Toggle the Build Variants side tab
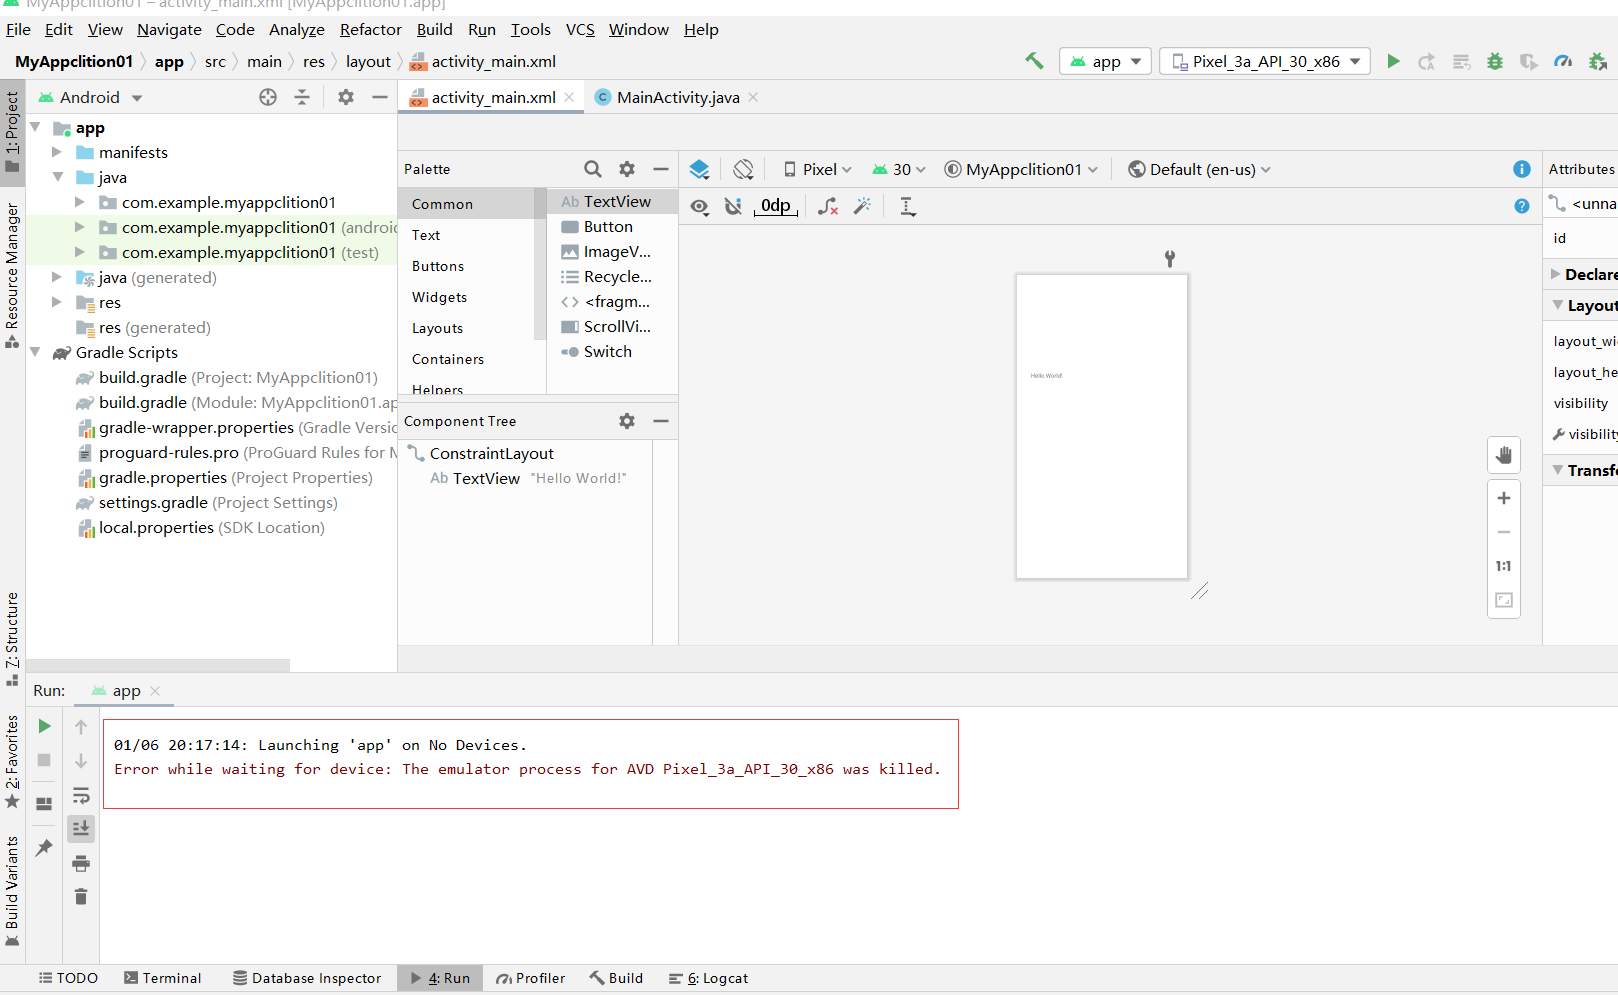 12,891
